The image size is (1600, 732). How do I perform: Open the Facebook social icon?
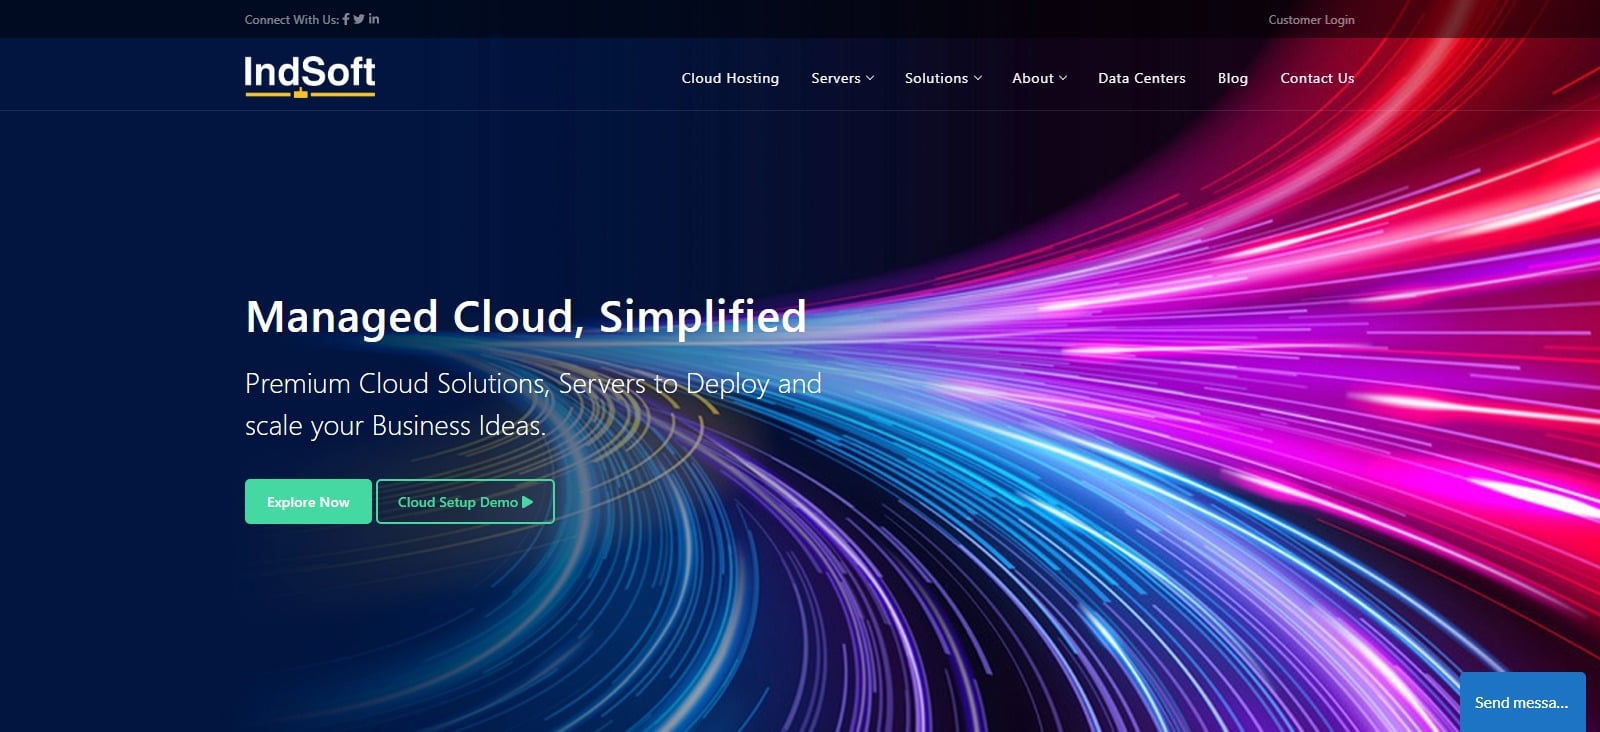[346, 19]
